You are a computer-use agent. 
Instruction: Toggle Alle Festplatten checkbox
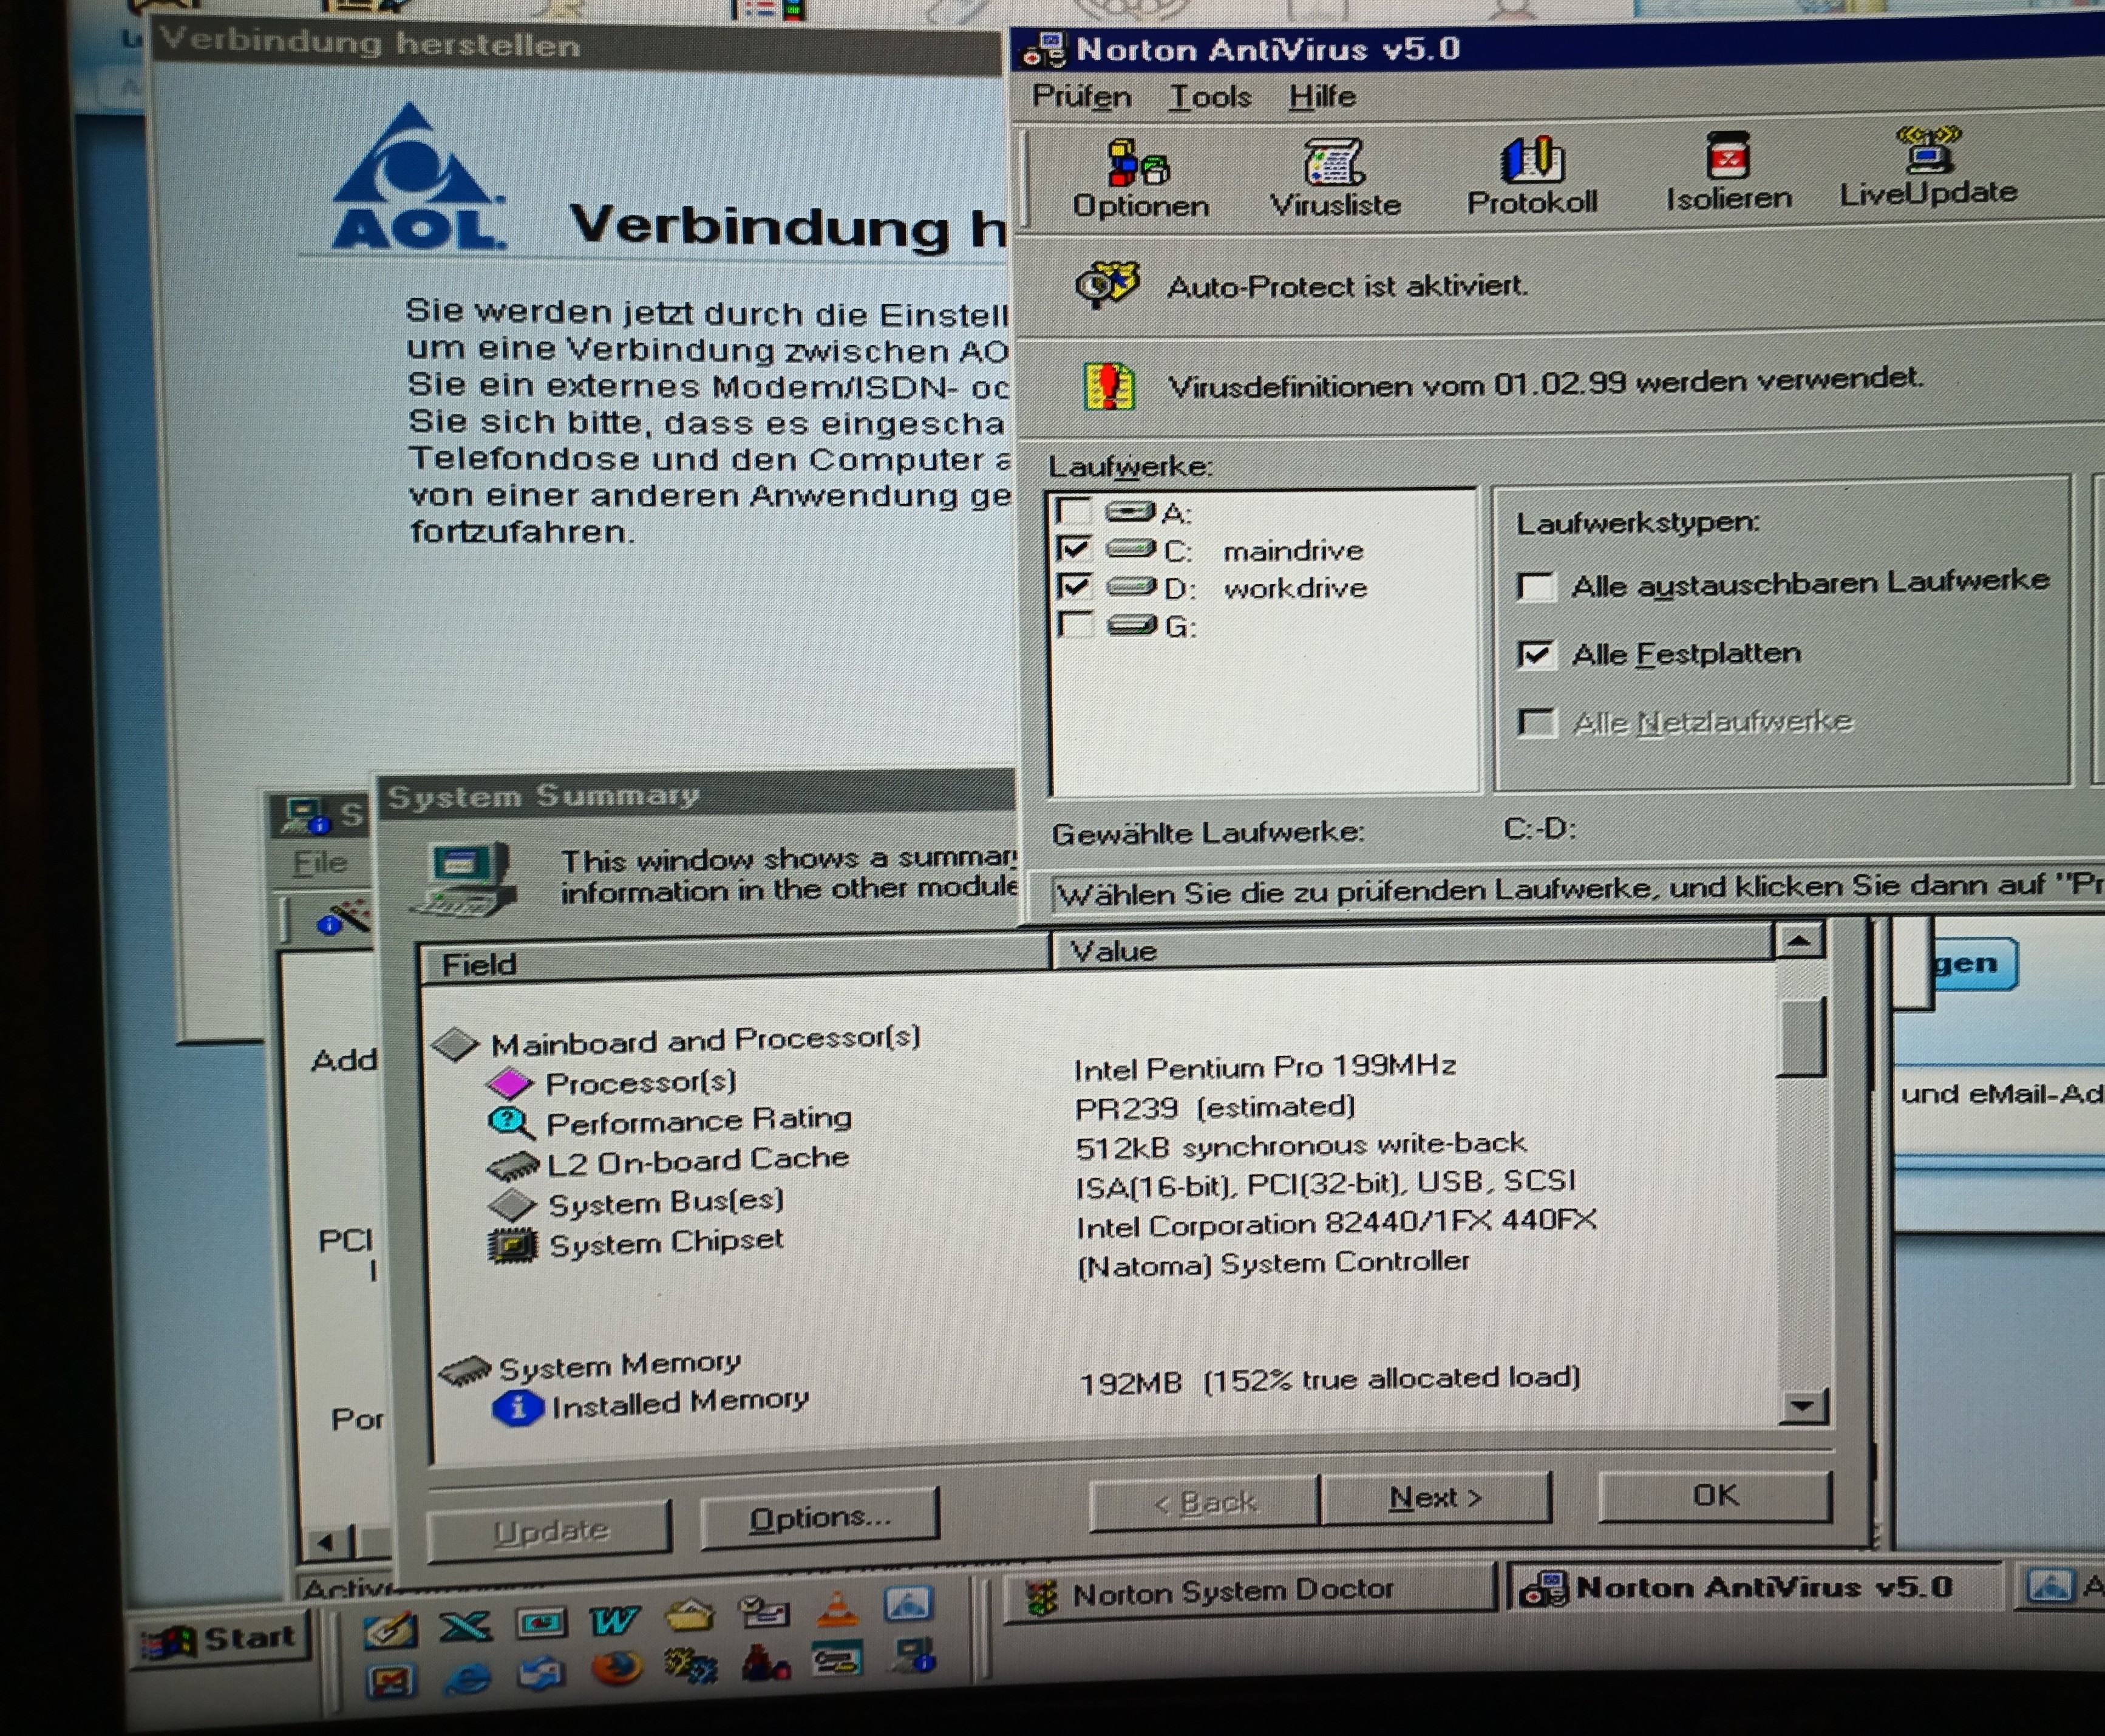[x=1535, y=655]
